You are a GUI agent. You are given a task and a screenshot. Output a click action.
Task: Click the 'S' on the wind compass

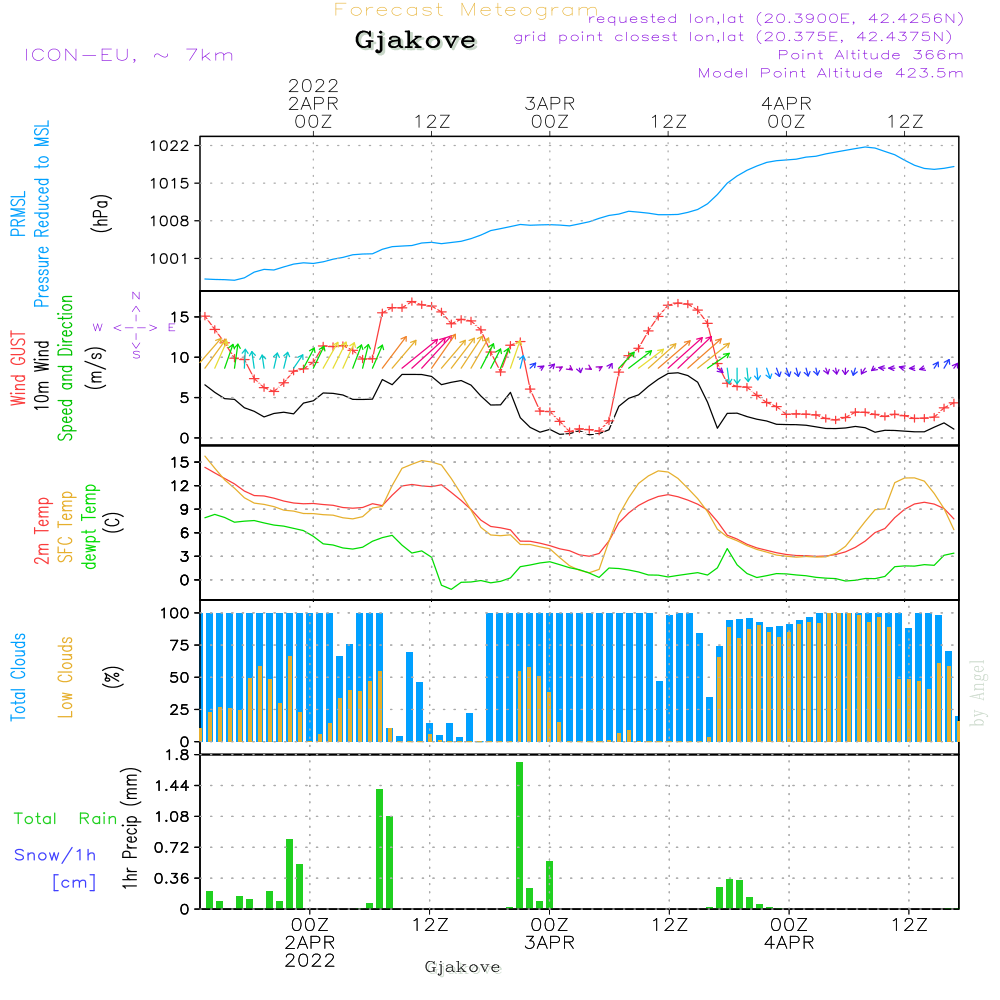[x=136, y=354]
